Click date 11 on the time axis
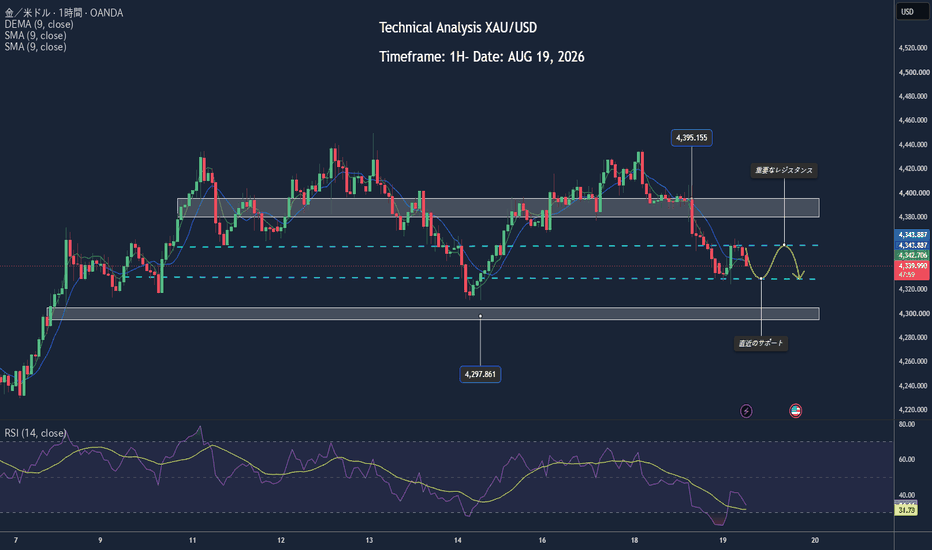Image resolution: width=932 pixels, height=550 pixels. [x=193, y=540]
